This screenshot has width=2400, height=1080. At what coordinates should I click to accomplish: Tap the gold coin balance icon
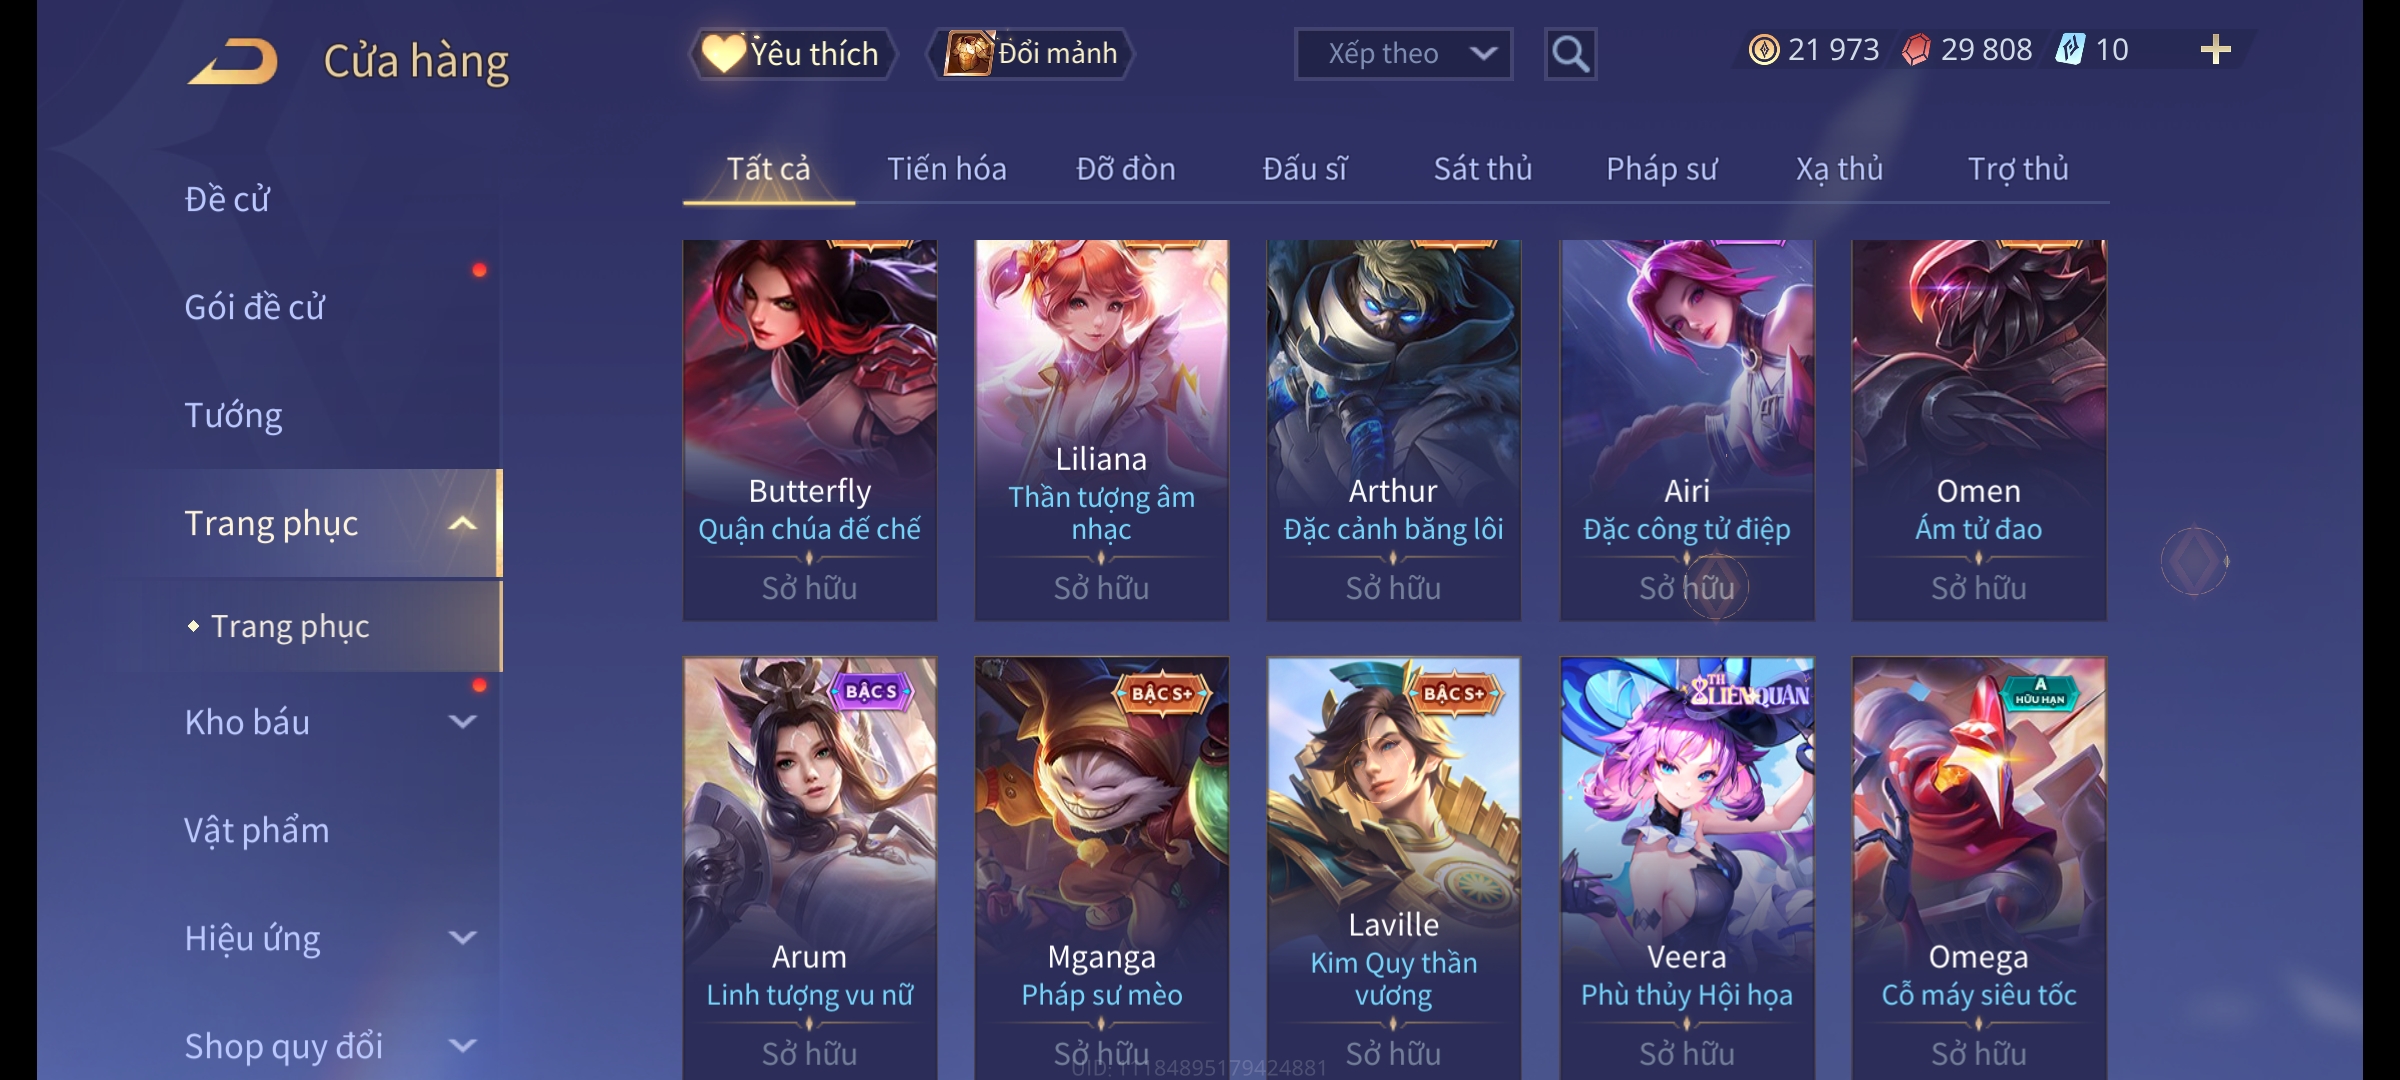click(x=1764, y=50)
